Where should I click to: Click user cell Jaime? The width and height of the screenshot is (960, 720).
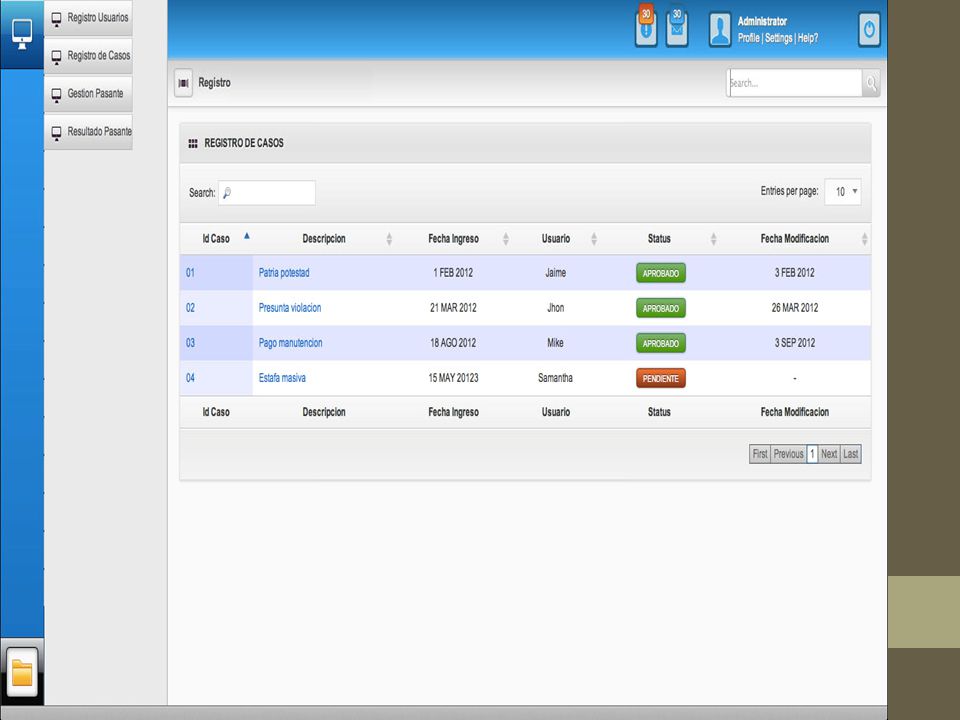point(555,273)
